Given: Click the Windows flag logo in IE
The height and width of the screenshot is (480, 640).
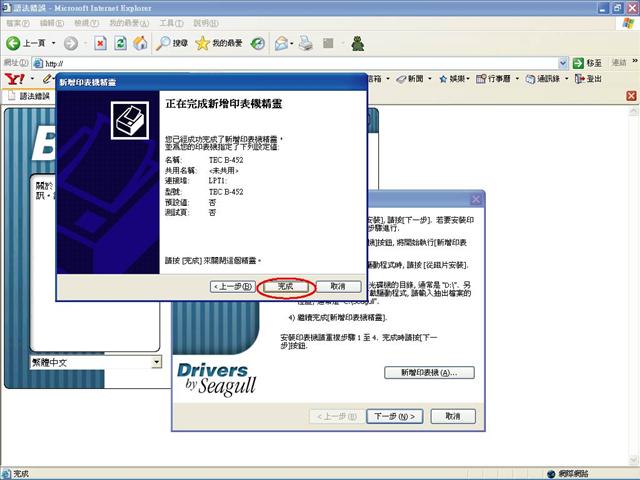Looking at the screenshot, I should tap(628, 23).
